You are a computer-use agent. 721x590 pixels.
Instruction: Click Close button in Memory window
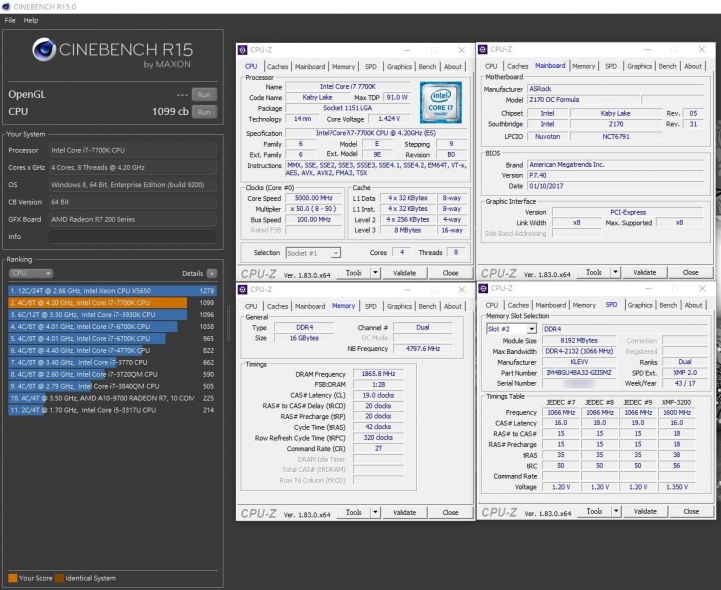point(450,512)
